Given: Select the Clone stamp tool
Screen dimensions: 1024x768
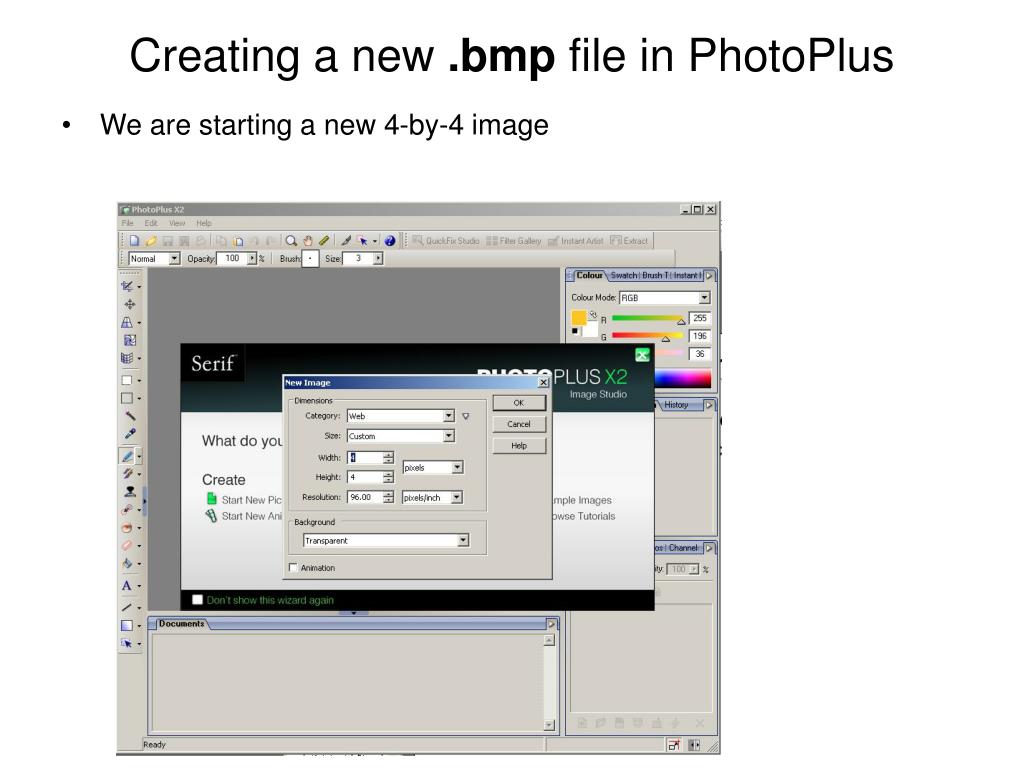Looking at the screenshot, I should 129,492.
